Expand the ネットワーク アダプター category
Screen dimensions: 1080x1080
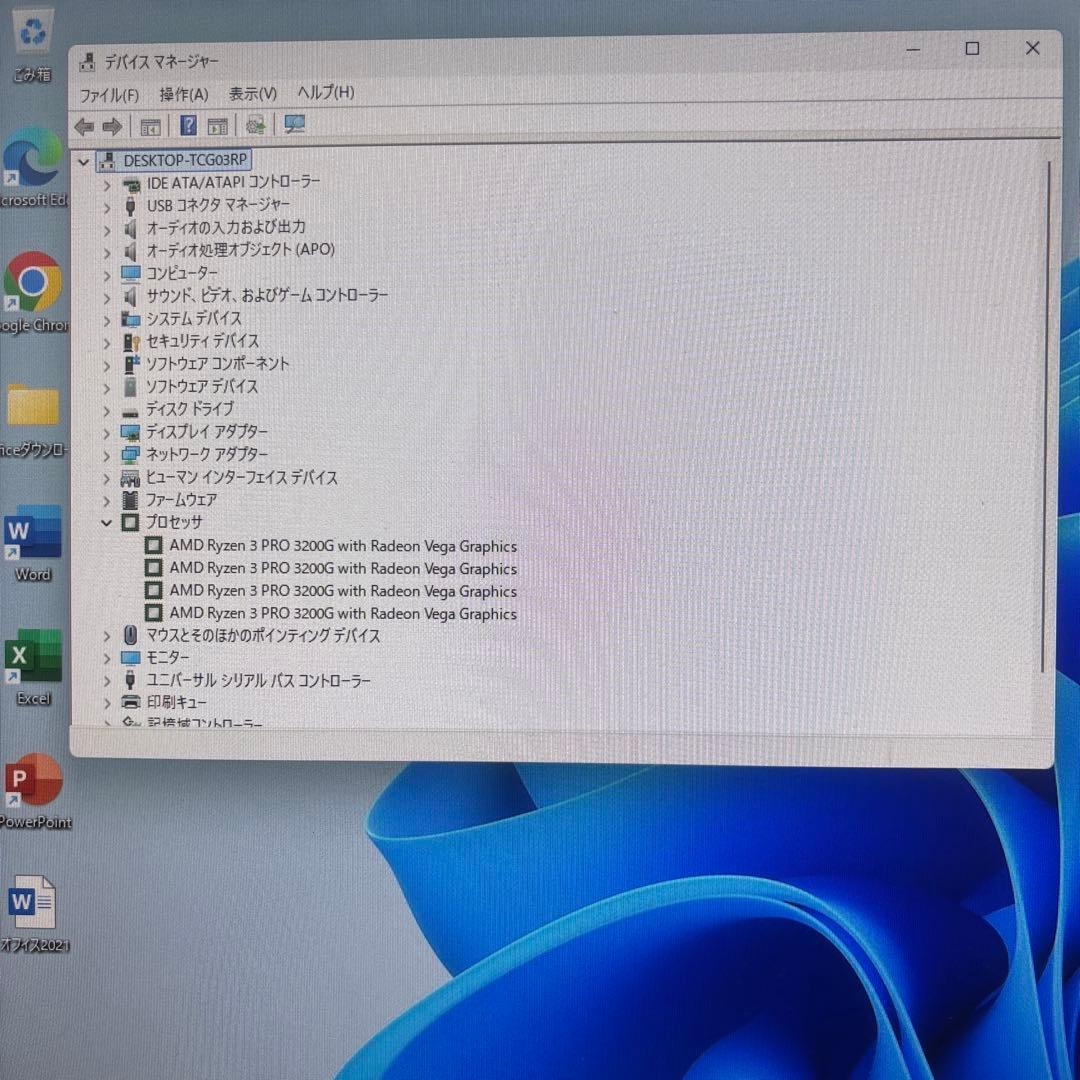[107, 454]
